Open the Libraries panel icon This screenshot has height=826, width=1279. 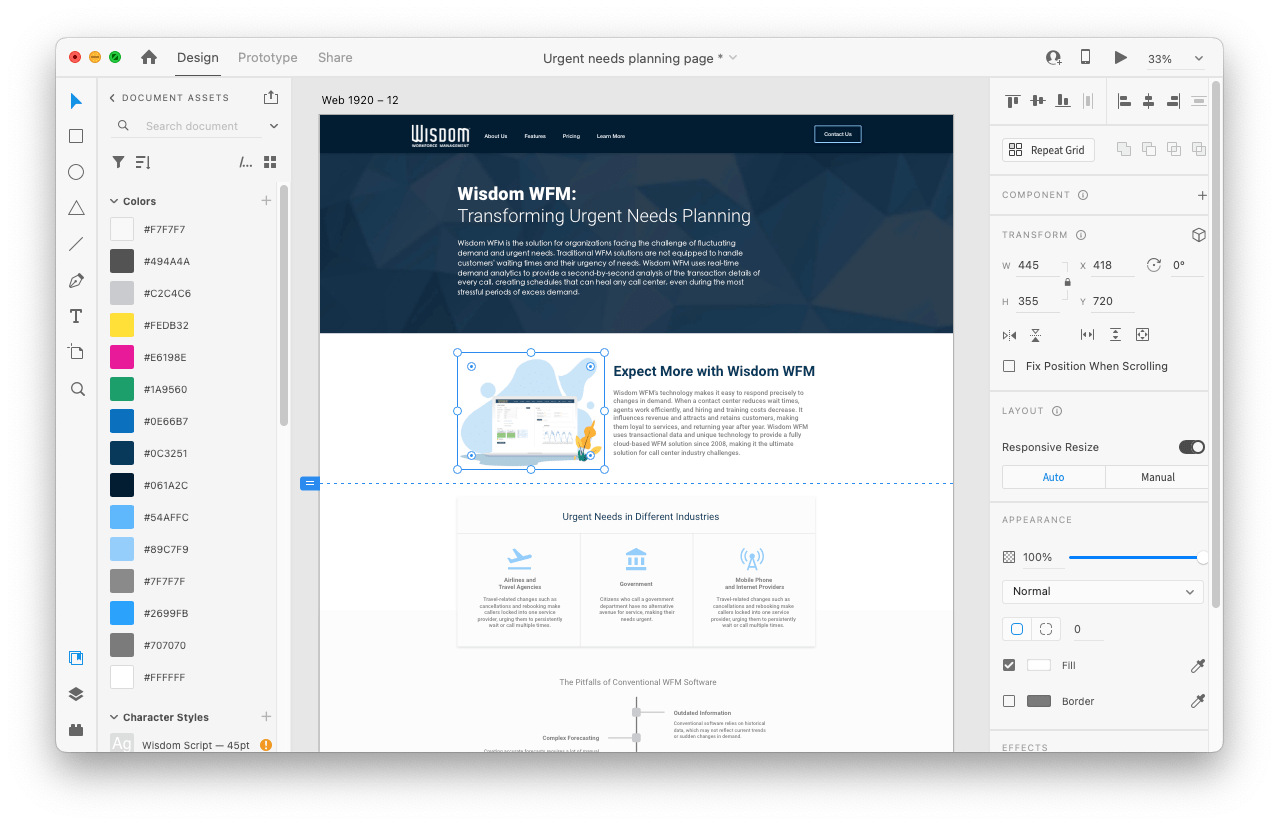76,658
